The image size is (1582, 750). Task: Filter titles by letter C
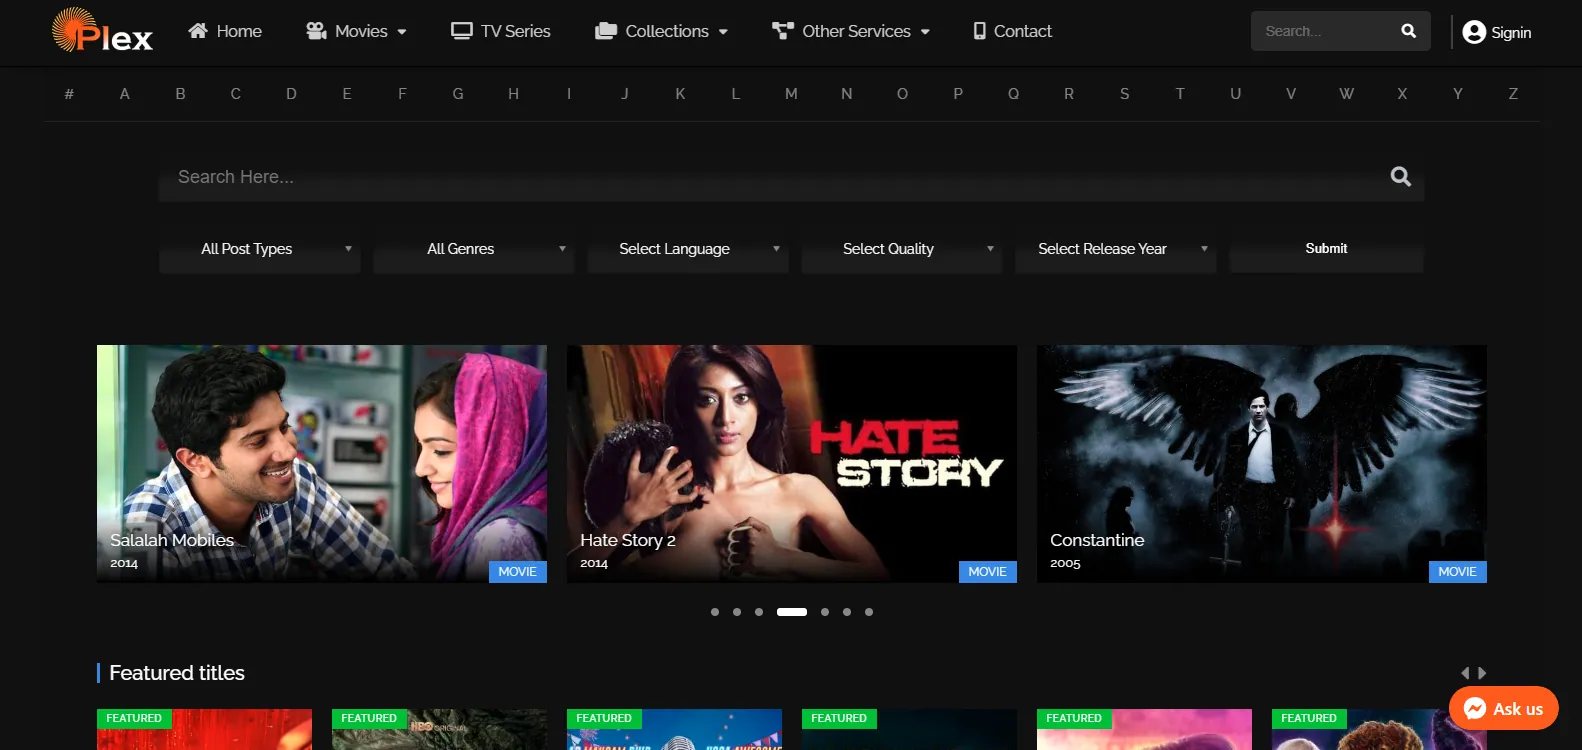(x=236, y=94)
